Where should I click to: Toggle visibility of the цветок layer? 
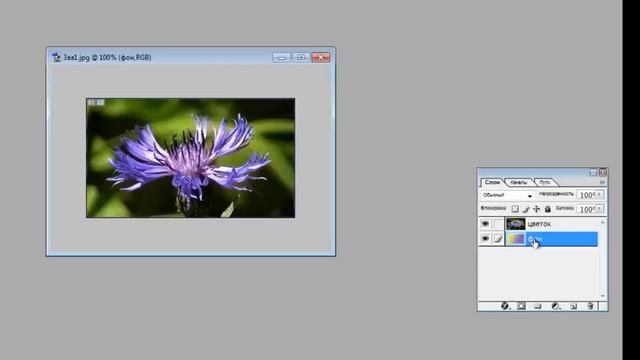pos(485,224)
